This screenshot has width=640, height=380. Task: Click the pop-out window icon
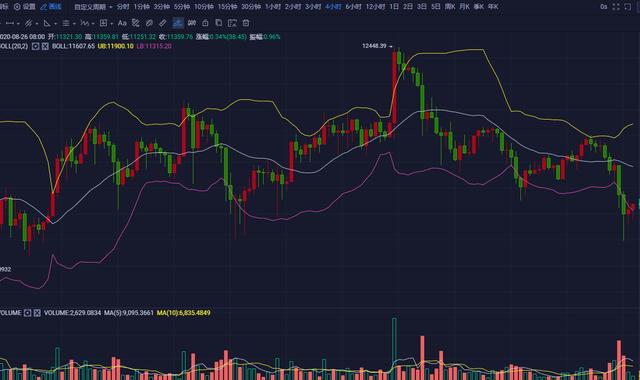pyautogui.click(x=628, y=7)
